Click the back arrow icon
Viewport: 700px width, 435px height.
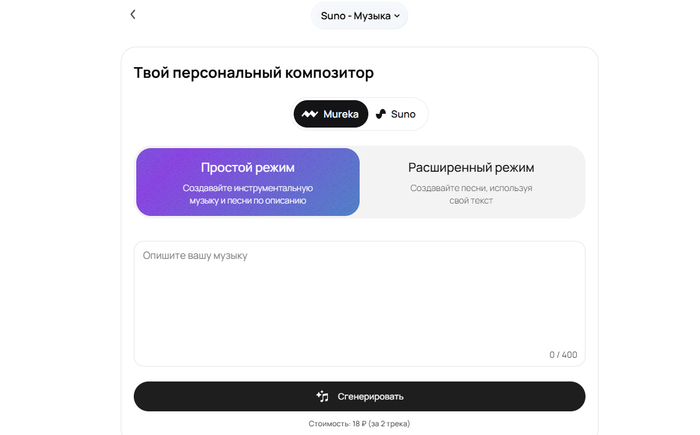(x=133, y=15)
